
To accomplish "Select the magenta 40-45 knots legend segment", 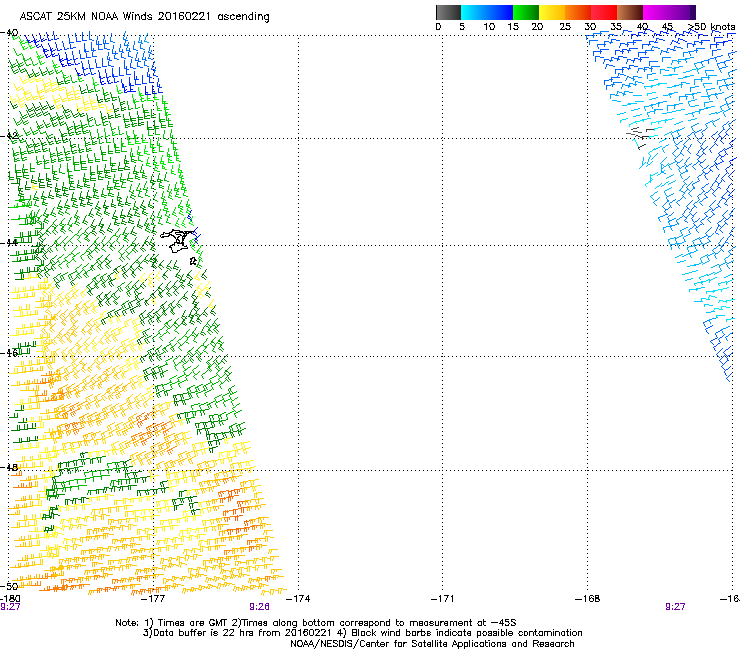I will coord(656,12).
